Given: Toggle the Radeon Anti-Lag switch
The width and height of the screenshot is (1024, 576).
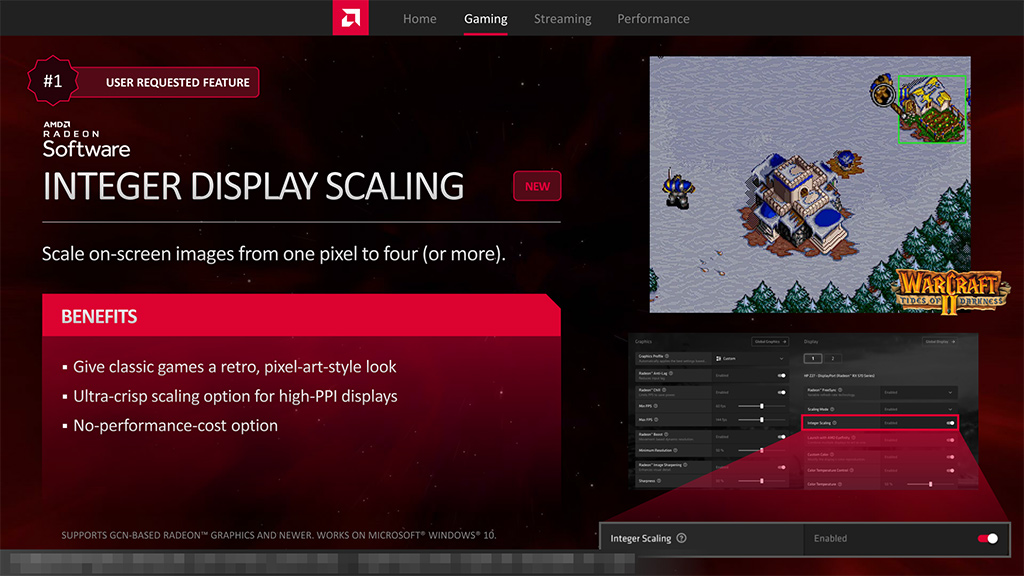Looking at the screenshot, I should point(782,376).
